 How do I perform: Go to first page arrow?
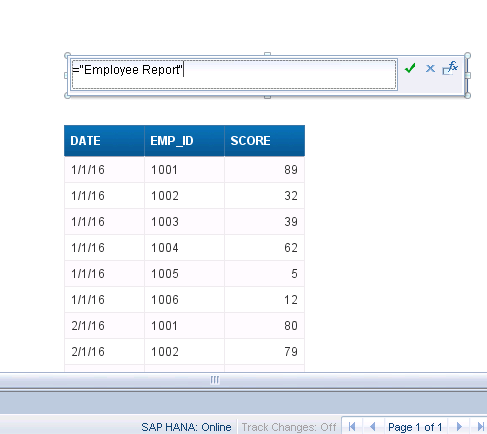pyautogui.click(x=352, y=426)
